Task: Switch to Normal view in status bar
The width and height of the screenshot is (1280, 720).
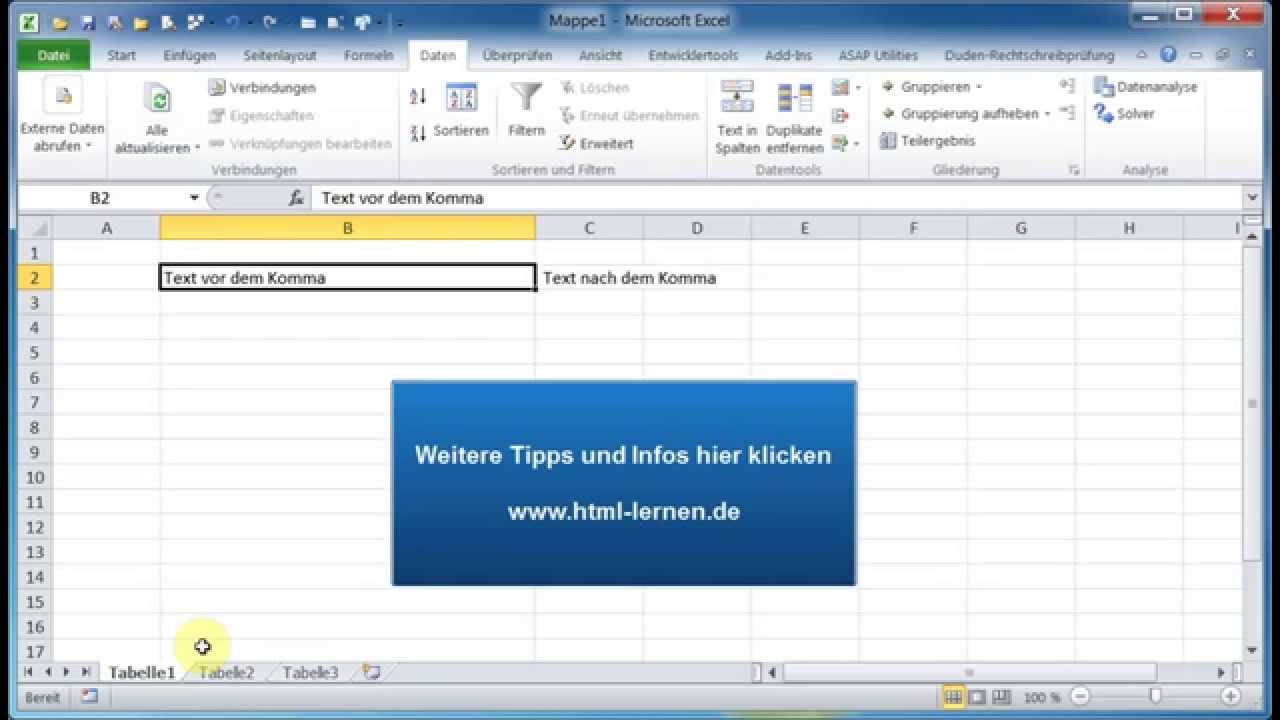Action: click(x=953, y=697)
